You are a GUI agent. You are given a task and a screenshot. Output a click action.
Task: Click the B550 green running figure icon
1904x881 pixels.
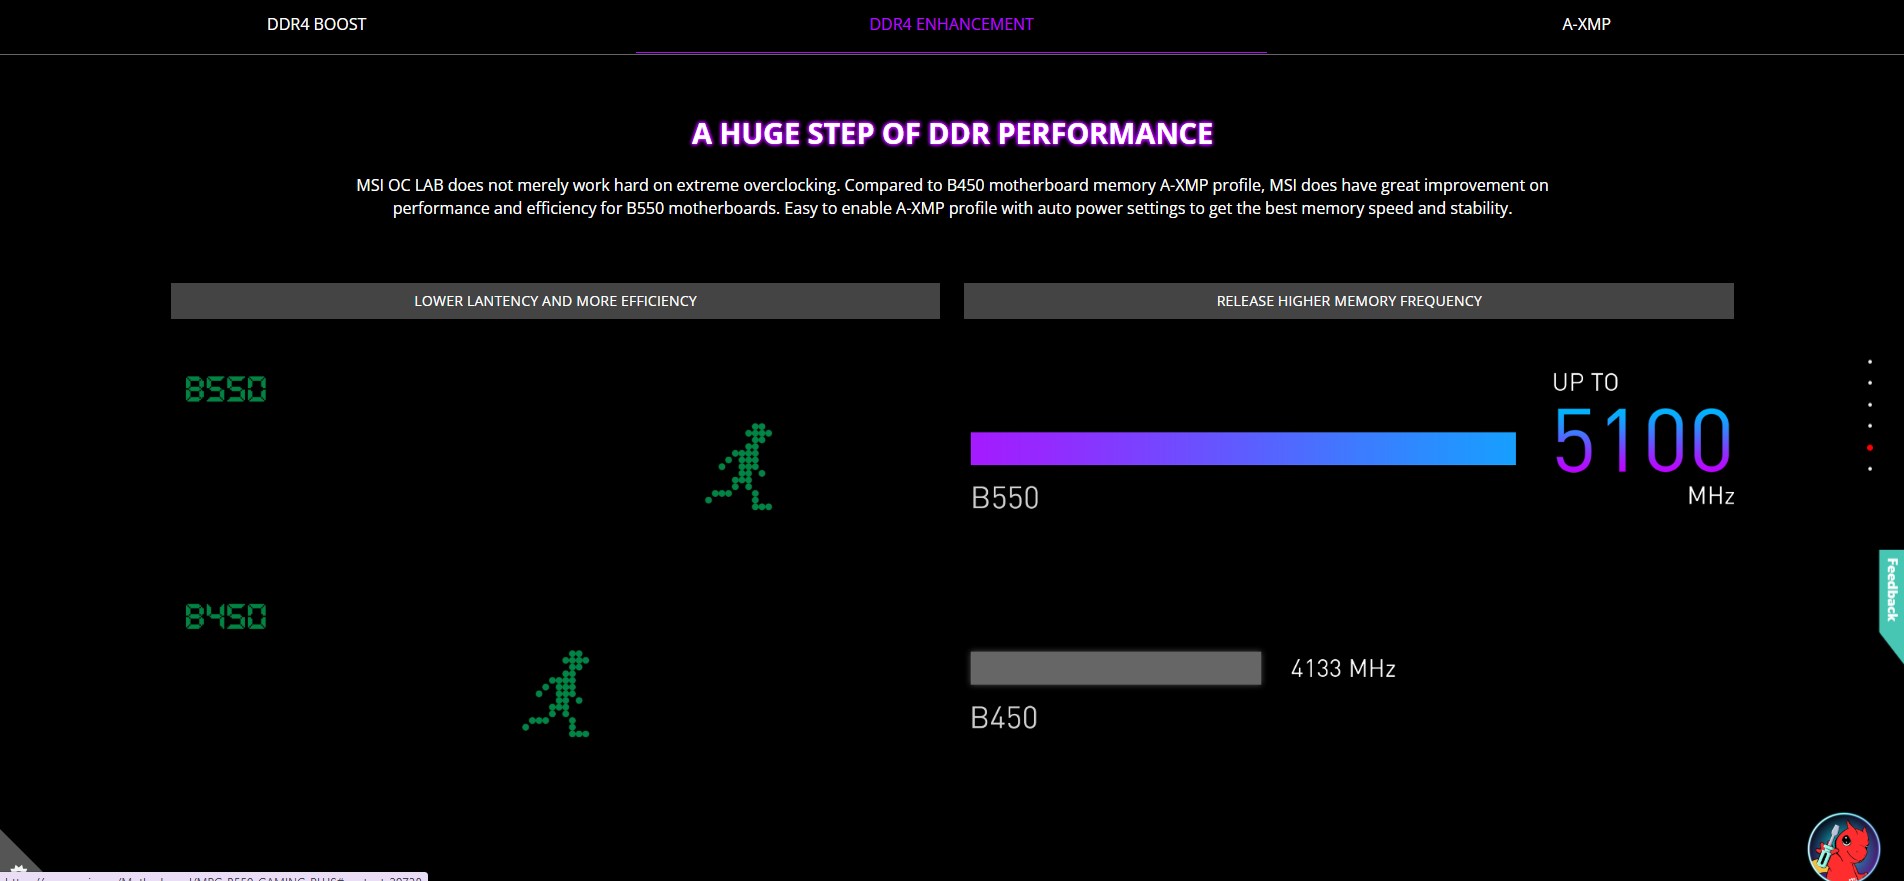tap(741, 467)
